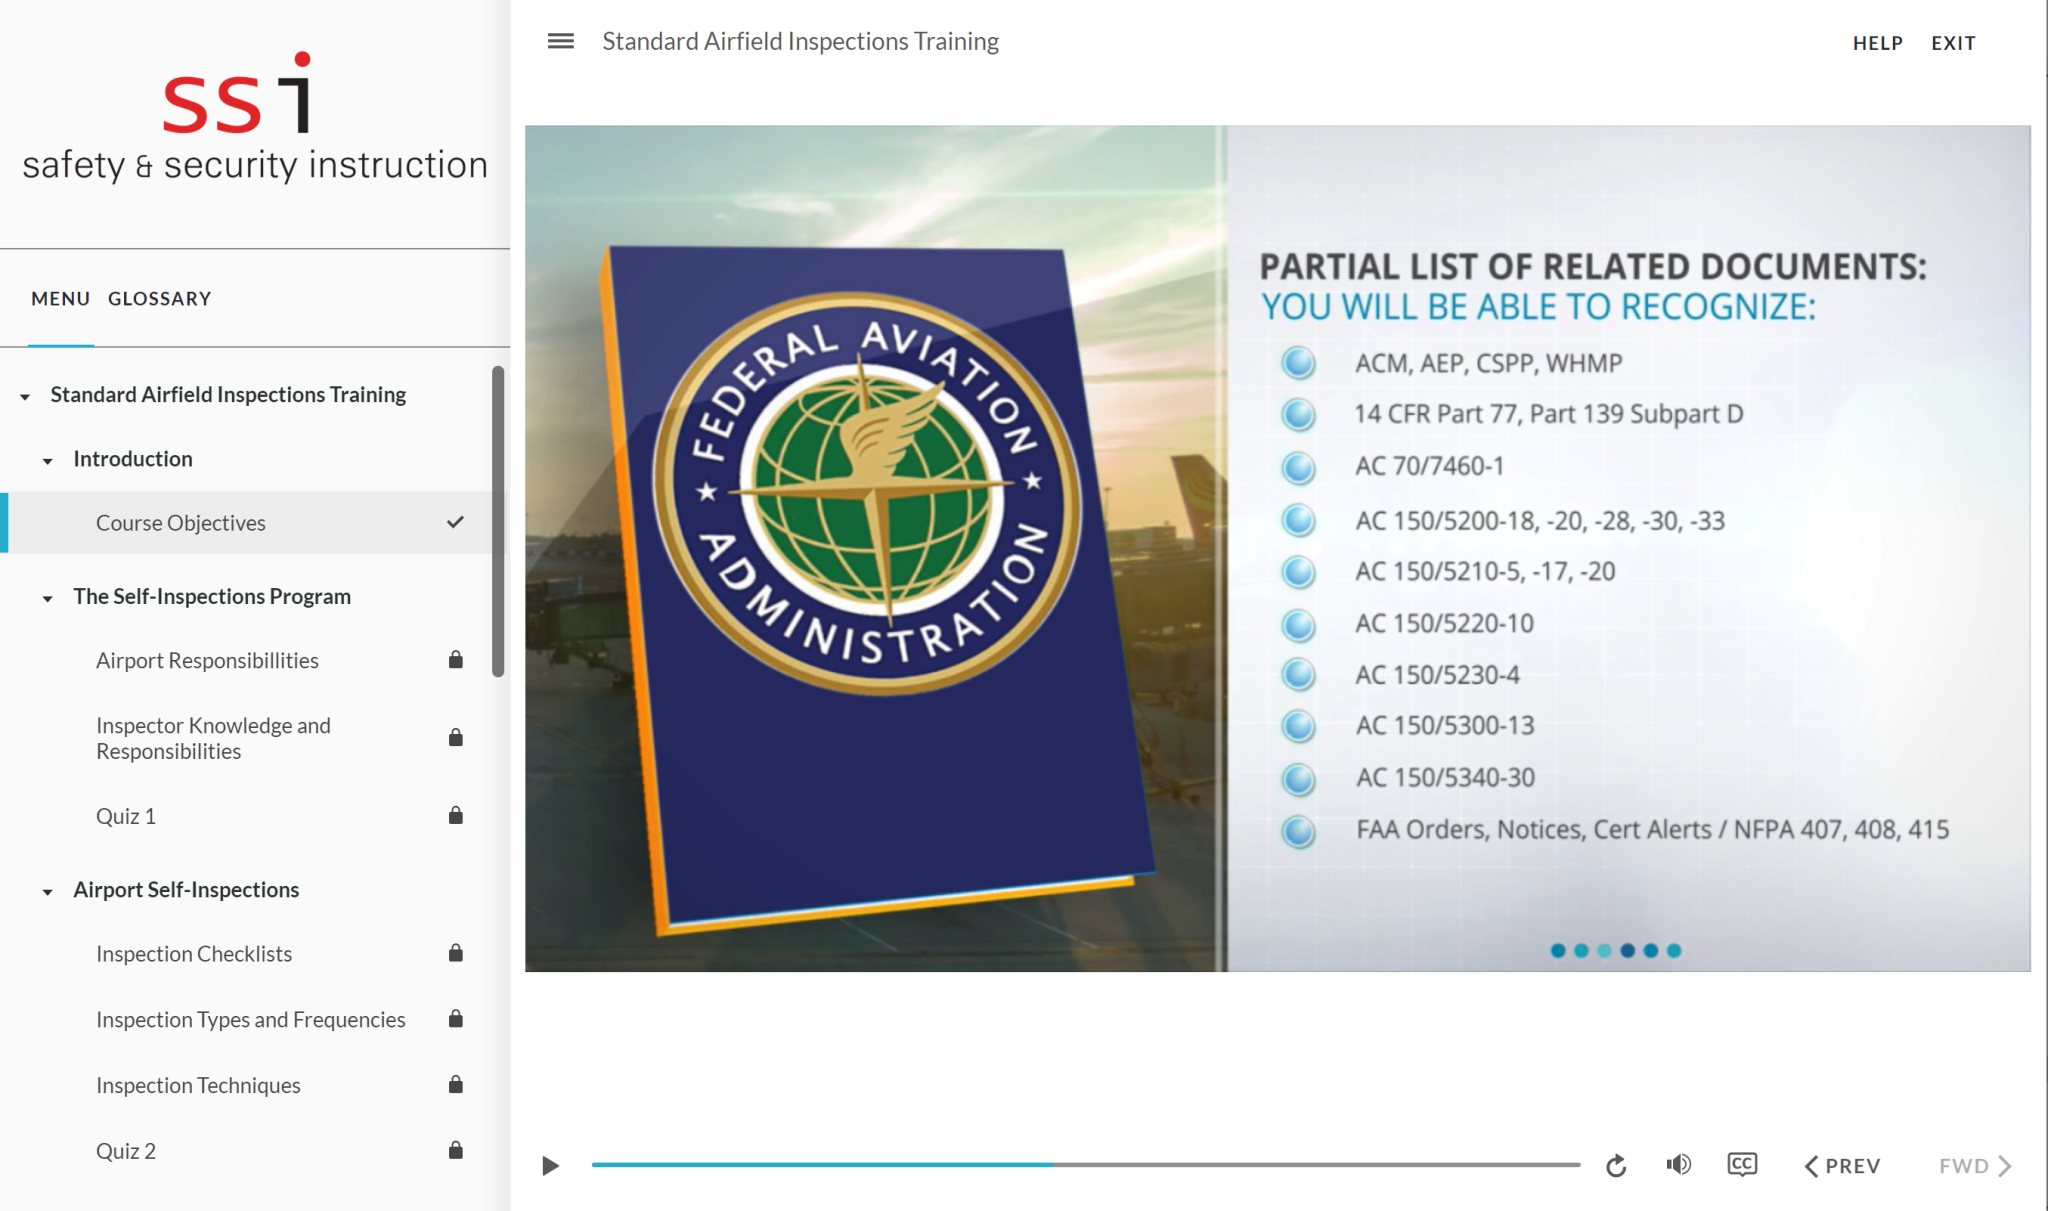
Task: Click the HELP link
Action: (1877, 43)
